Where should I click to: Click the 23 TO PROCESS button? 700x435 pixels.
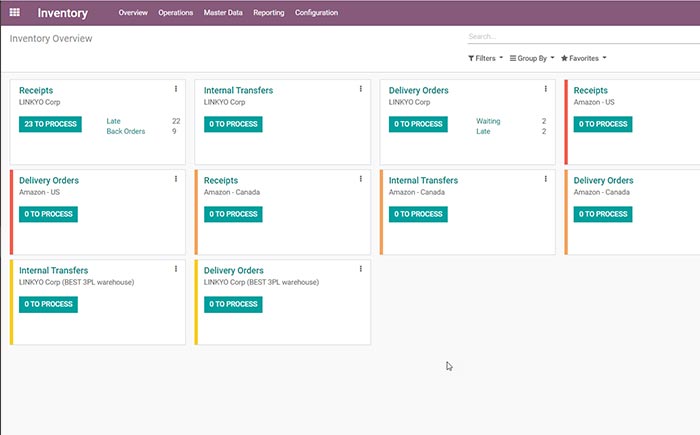click(x=50, y=124)
